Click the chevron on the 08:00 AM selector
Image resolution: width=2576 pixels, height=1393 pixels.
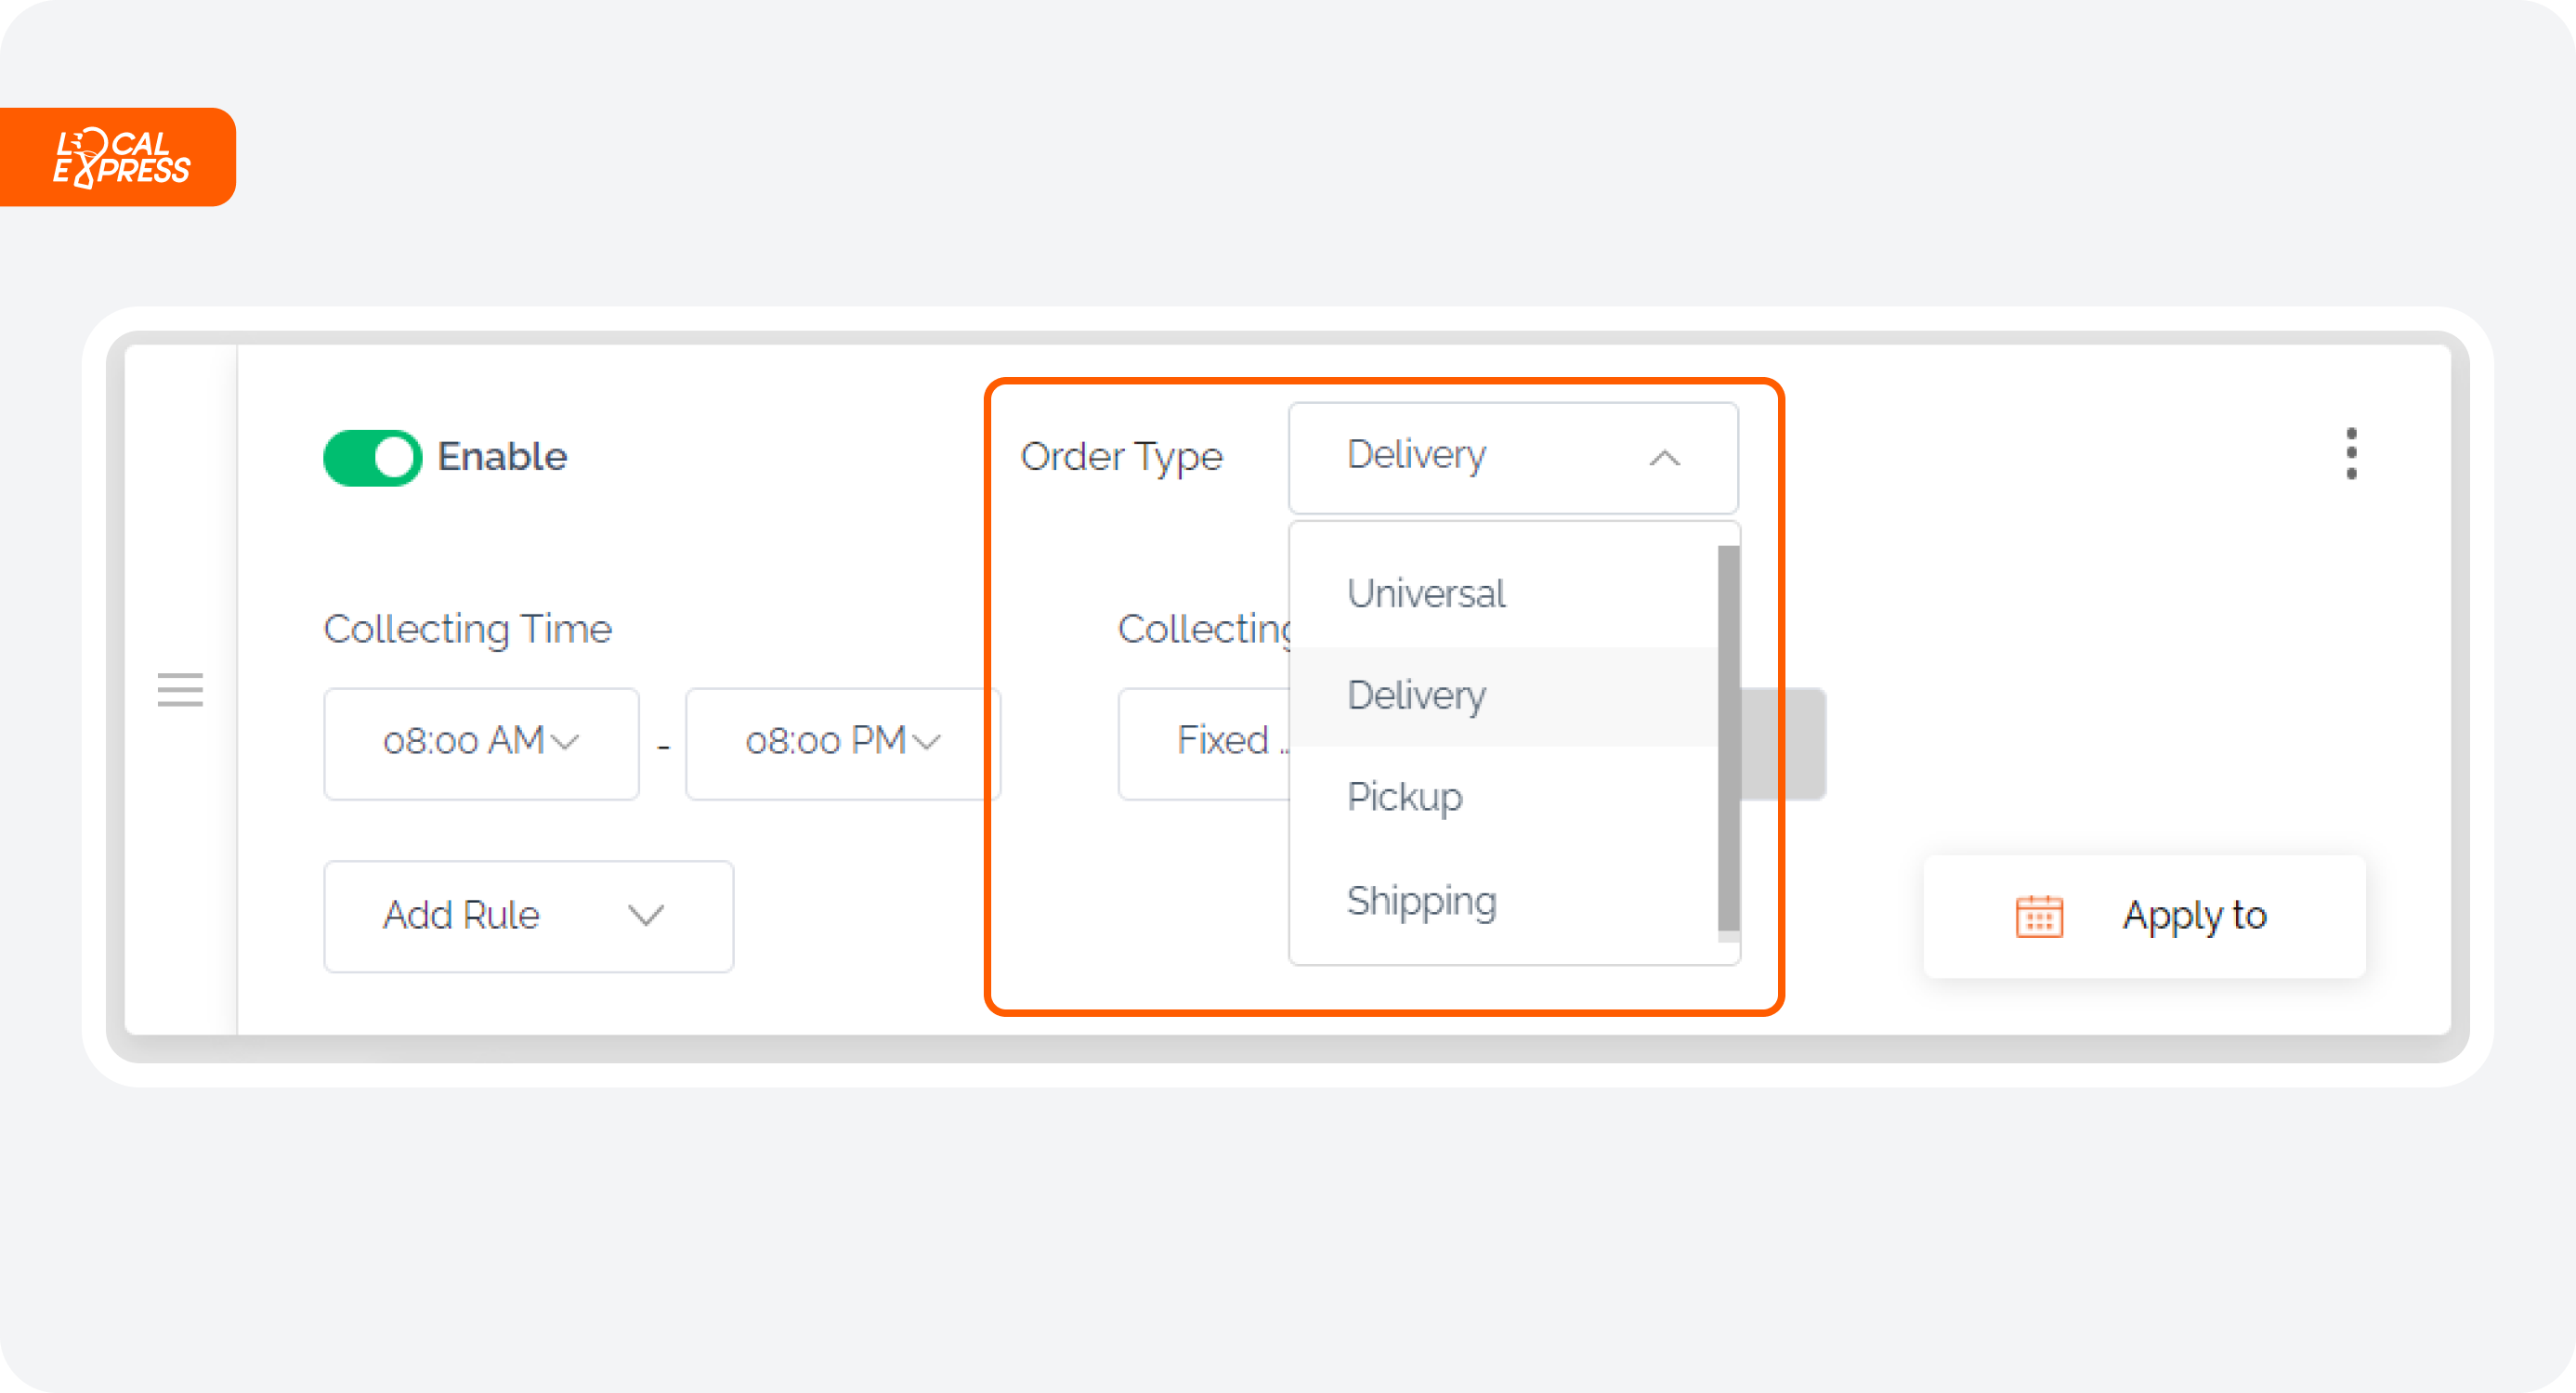point(566,742)
